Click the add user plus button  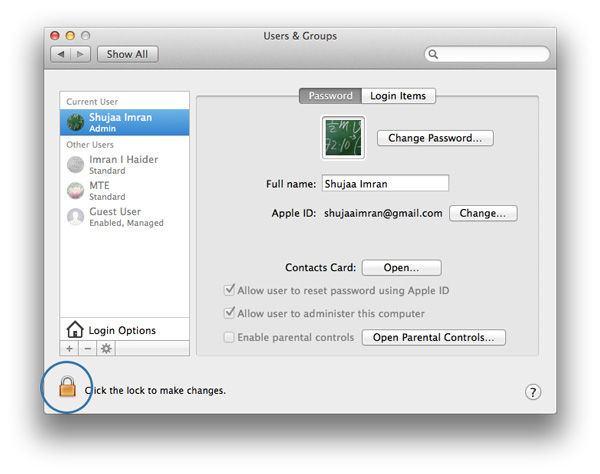pyautogui.click(x=69, y=349)
